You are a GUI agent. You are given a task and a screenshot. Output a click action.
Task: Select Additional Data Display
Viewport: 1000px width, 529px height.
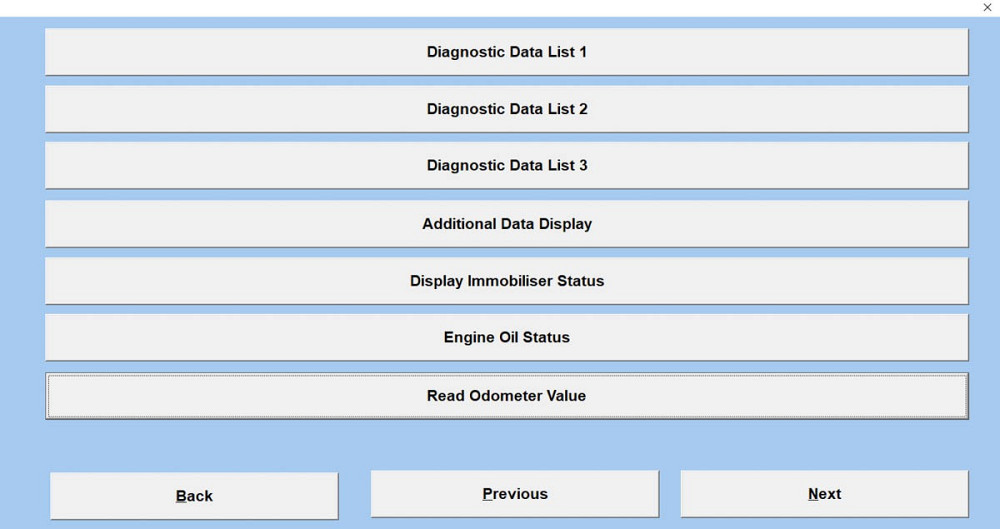click(506, 224)
